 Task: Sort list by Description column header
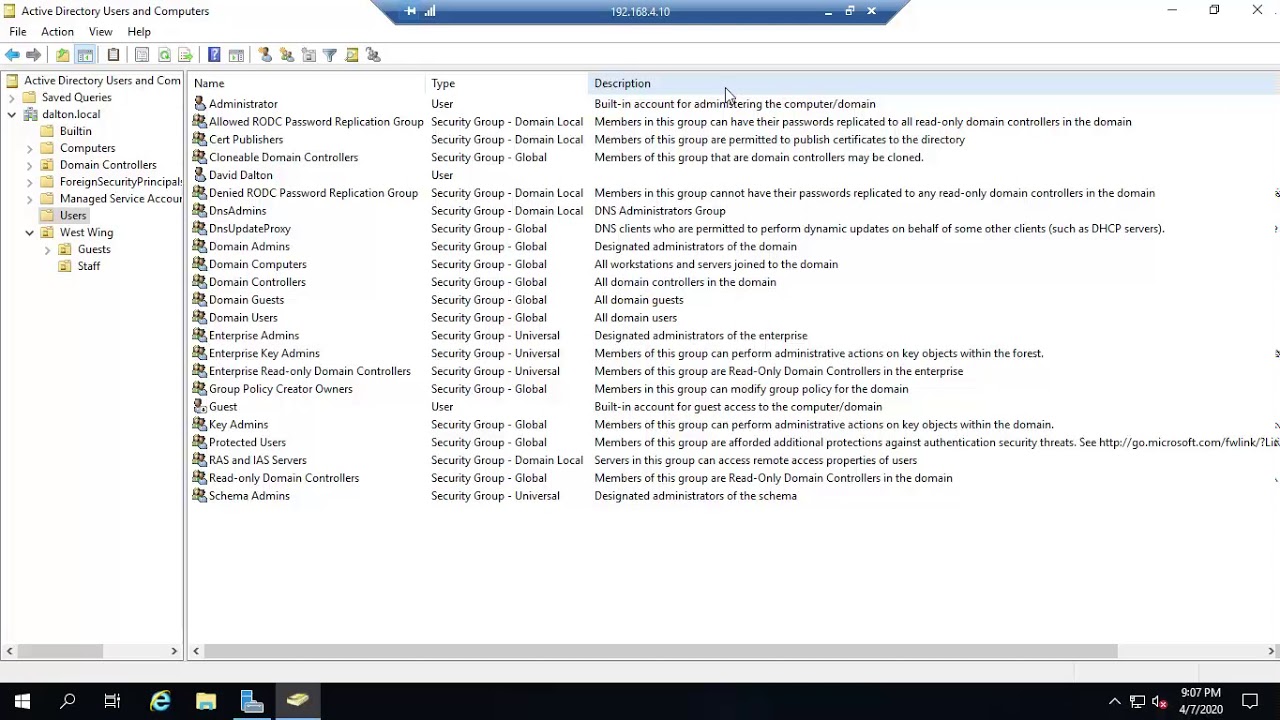point(934,83)
